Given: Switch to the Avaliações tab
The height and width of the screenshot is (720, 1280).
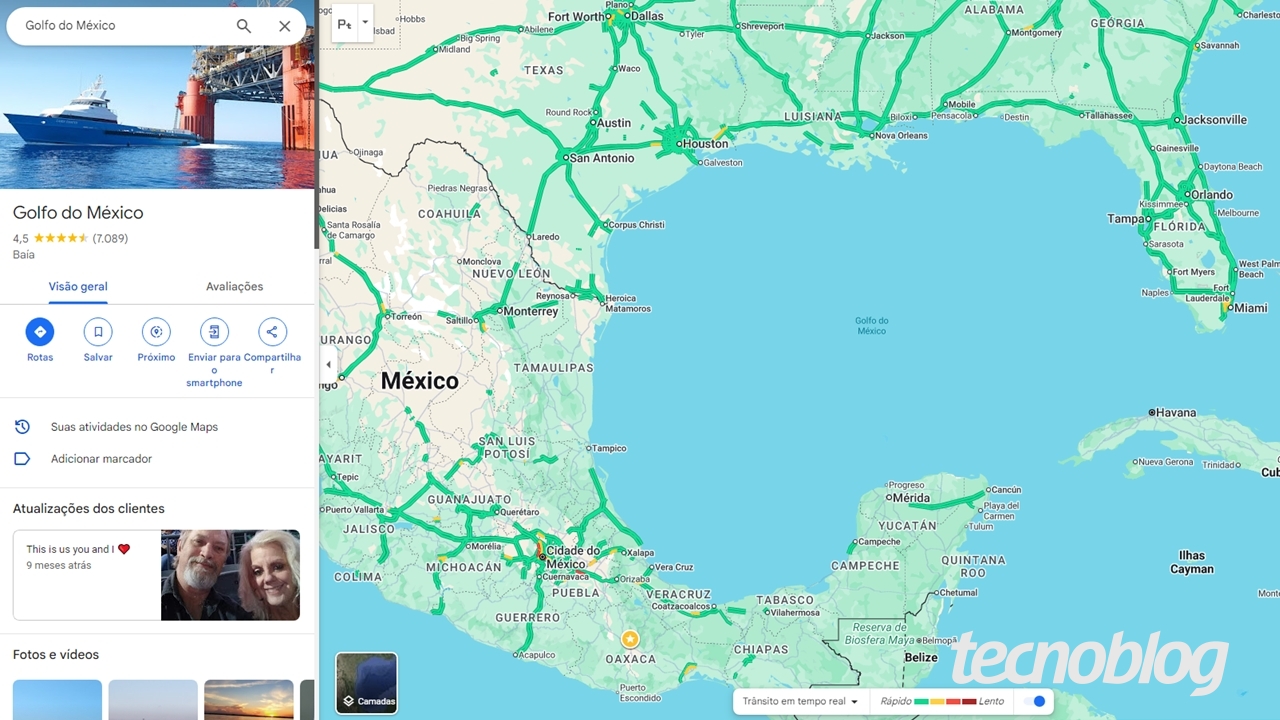Looking at the screenshot, I should pos(234,287).
